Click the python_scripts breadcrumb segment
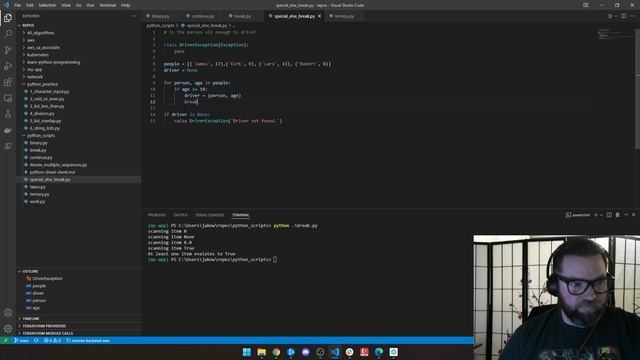This screenshot has height=360, width=640. coord(160,25)
